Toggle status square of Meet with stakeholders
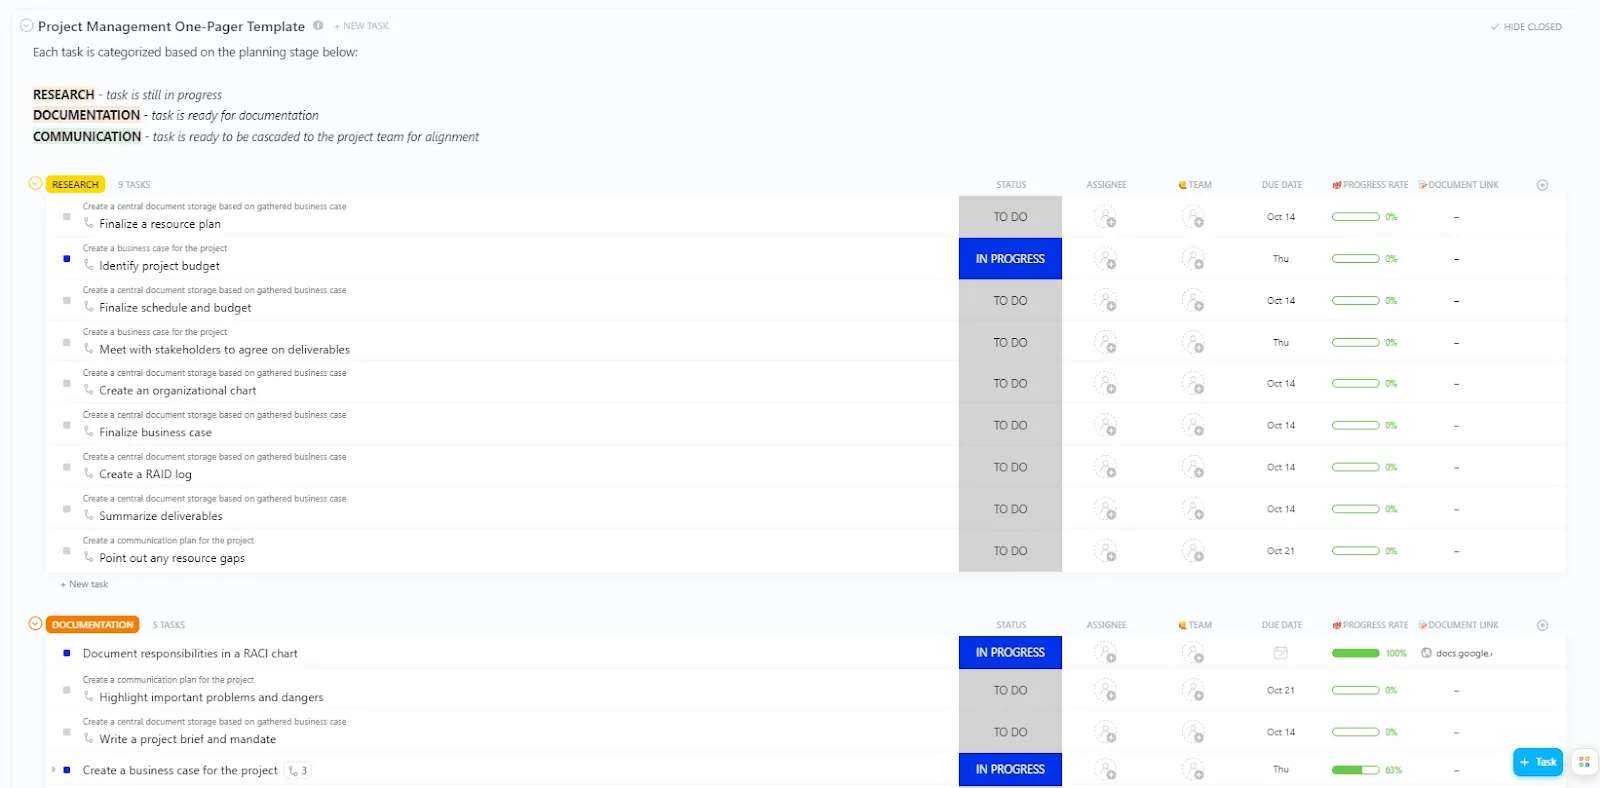Viewport: 1600px width, 788px height. 67,342
